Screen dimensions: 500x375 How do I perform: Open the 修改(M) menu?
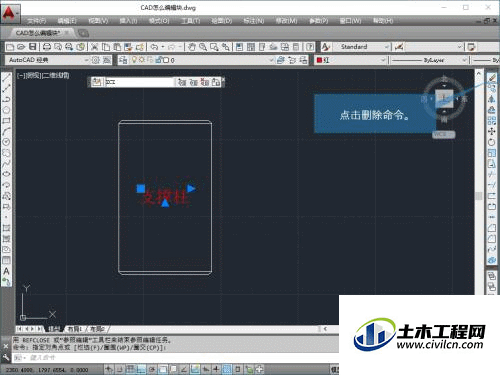[x=286, y=21]
